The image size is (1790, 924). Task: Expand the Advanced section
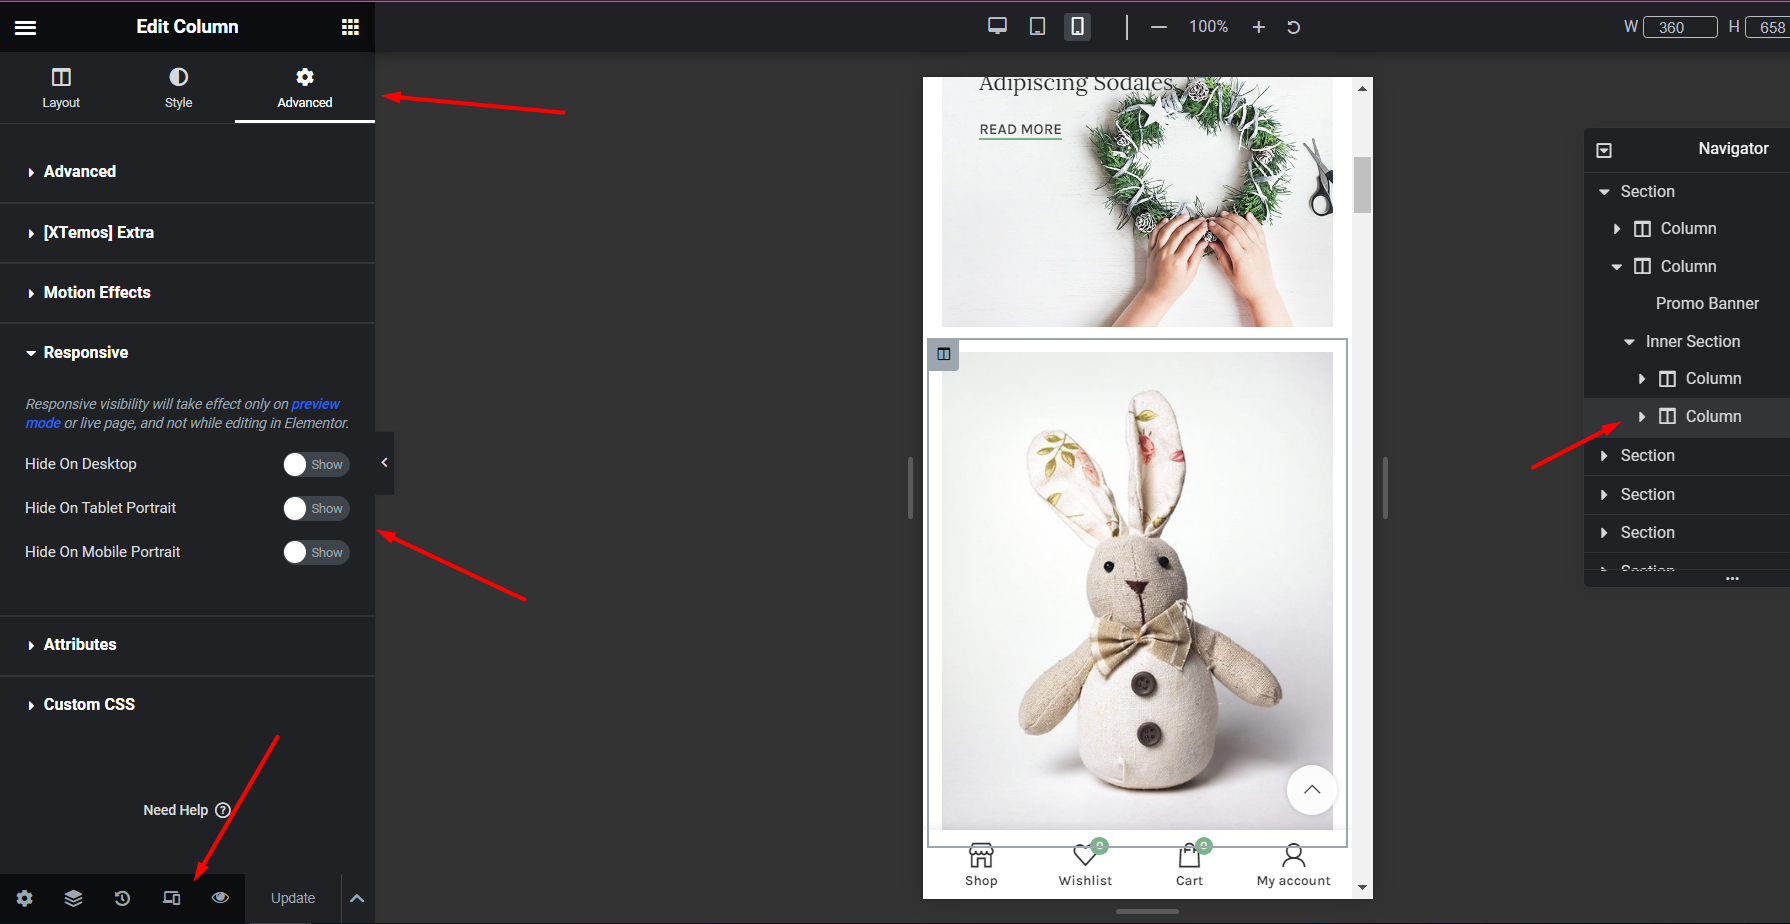[187, 172]
